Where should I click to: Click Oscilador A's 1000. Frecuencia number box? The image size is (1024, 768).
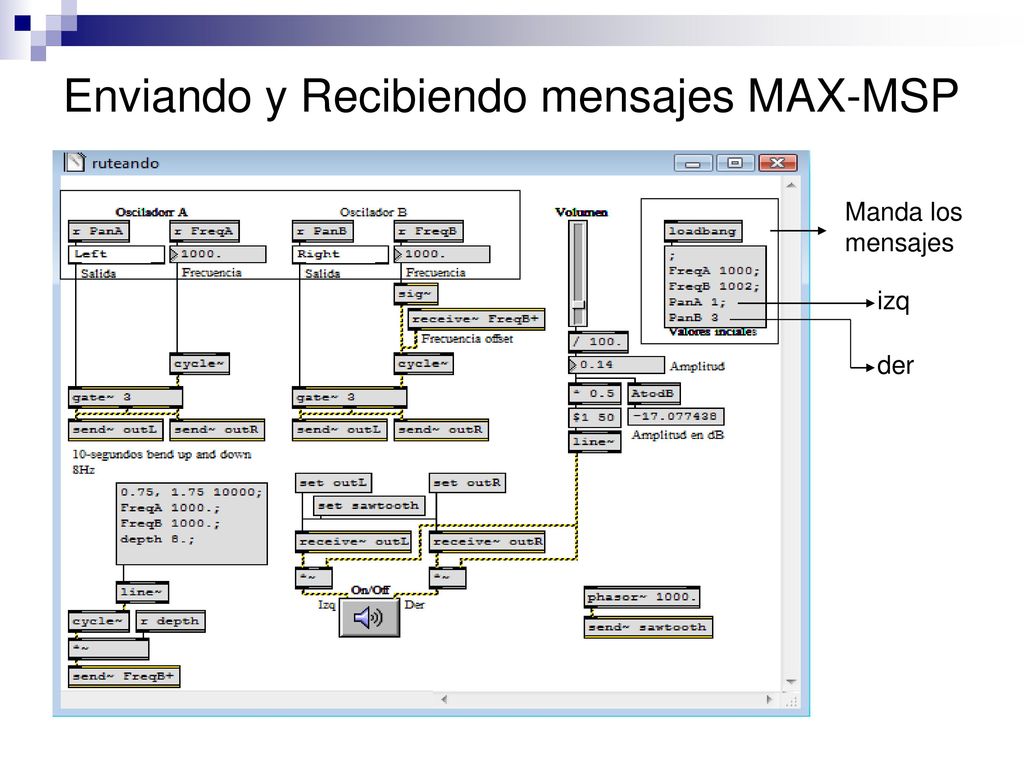[x=217, y=254]
